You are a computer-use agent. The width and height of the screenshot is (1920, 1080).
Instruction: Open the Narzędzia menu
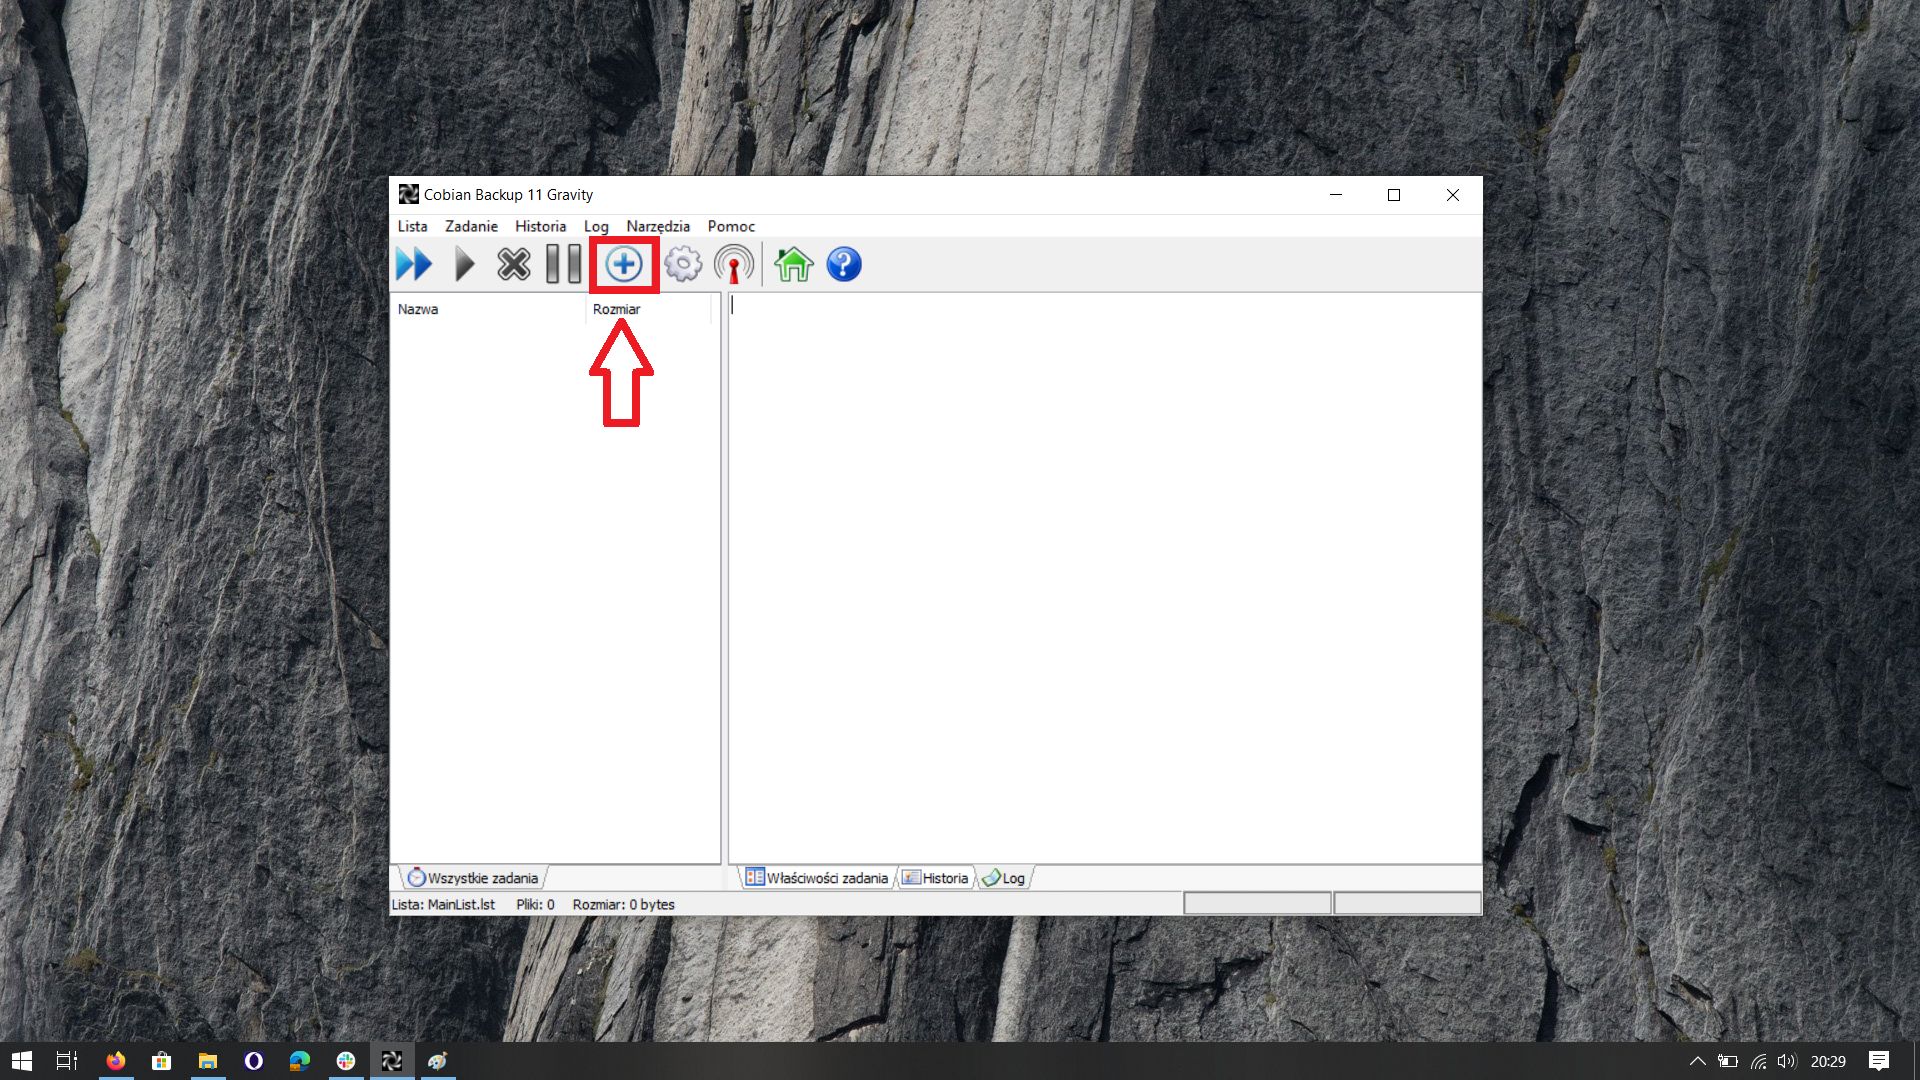pyautogui.click(x=658, y=226)
